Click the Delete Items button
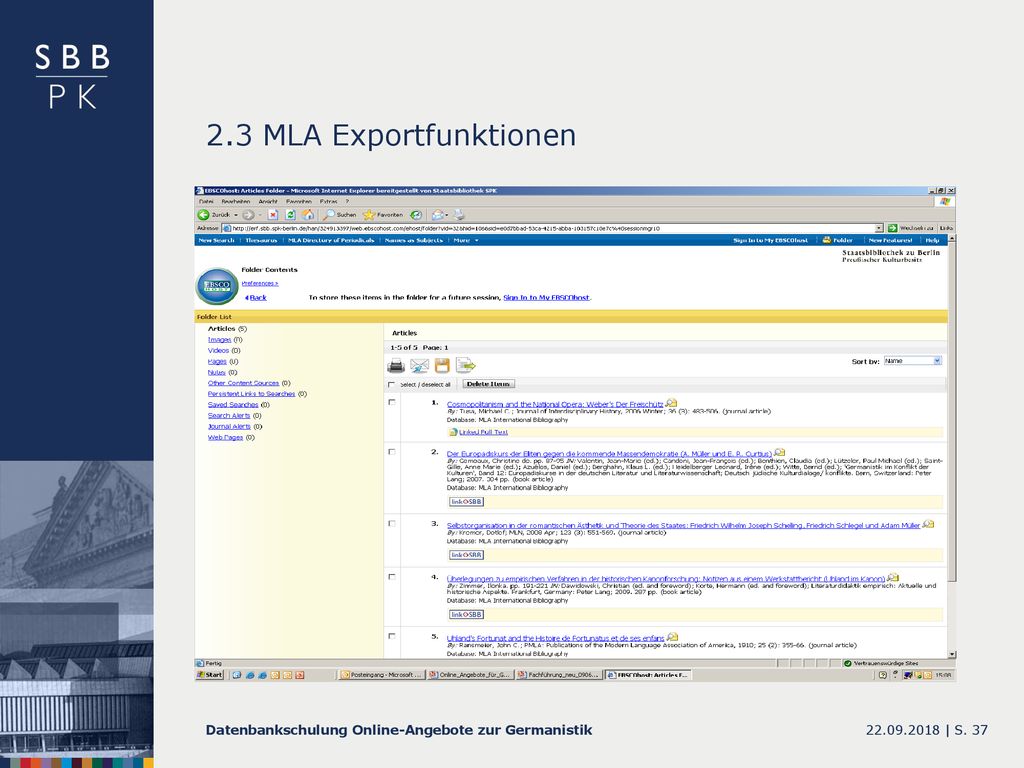Viewport: 1024px width, 768px height. (488, 384)
